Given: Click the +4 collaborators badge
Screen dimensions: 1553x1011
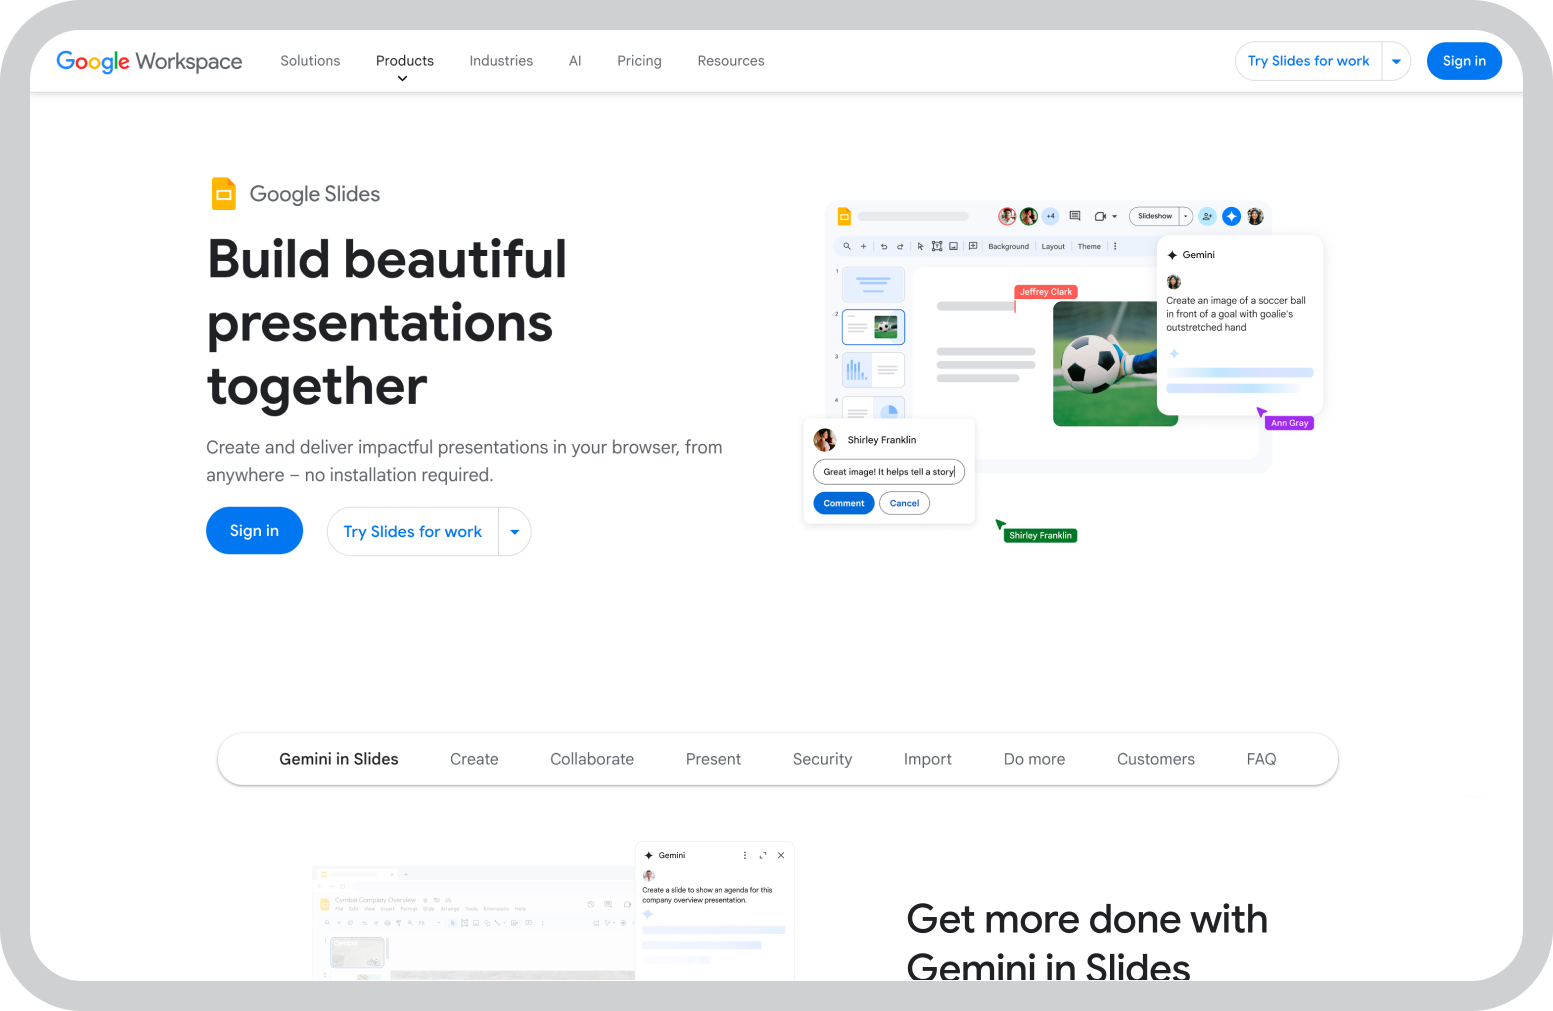Looking at the screenshot, I should (1050, 216).
